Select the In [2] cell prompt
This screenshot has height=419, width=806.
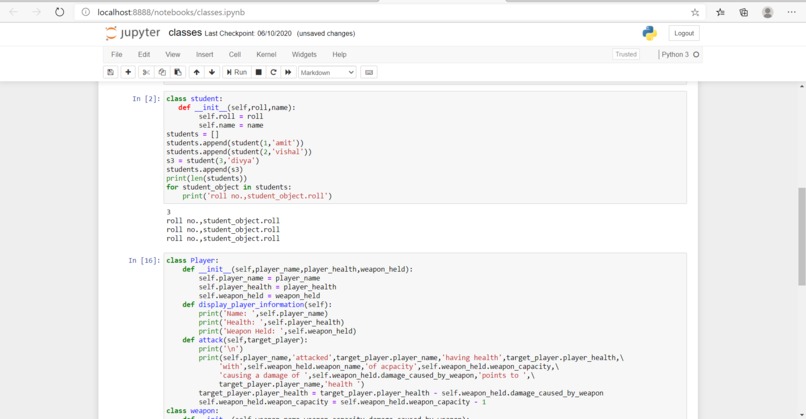pos(146,99)
